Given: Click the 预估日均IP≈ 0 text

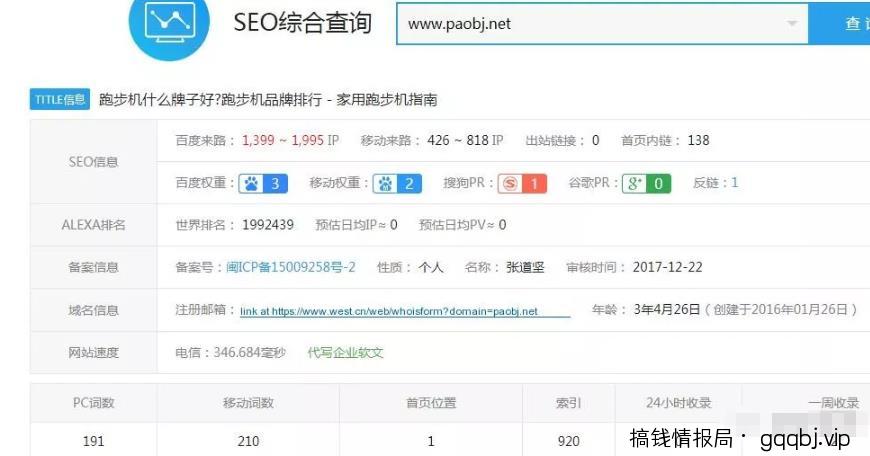Looking at the screenshot, I should [x=356, y=225].
